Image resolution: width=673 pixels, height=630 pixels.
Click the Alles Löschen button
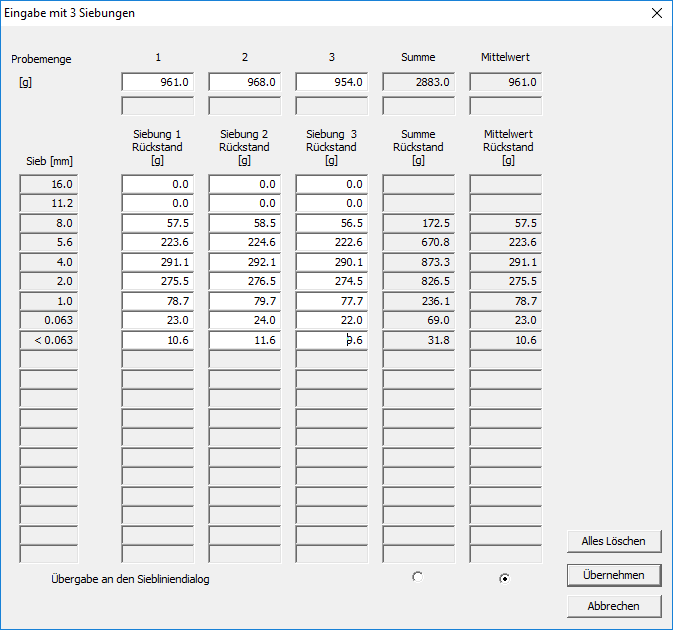(x=614, y=541)
